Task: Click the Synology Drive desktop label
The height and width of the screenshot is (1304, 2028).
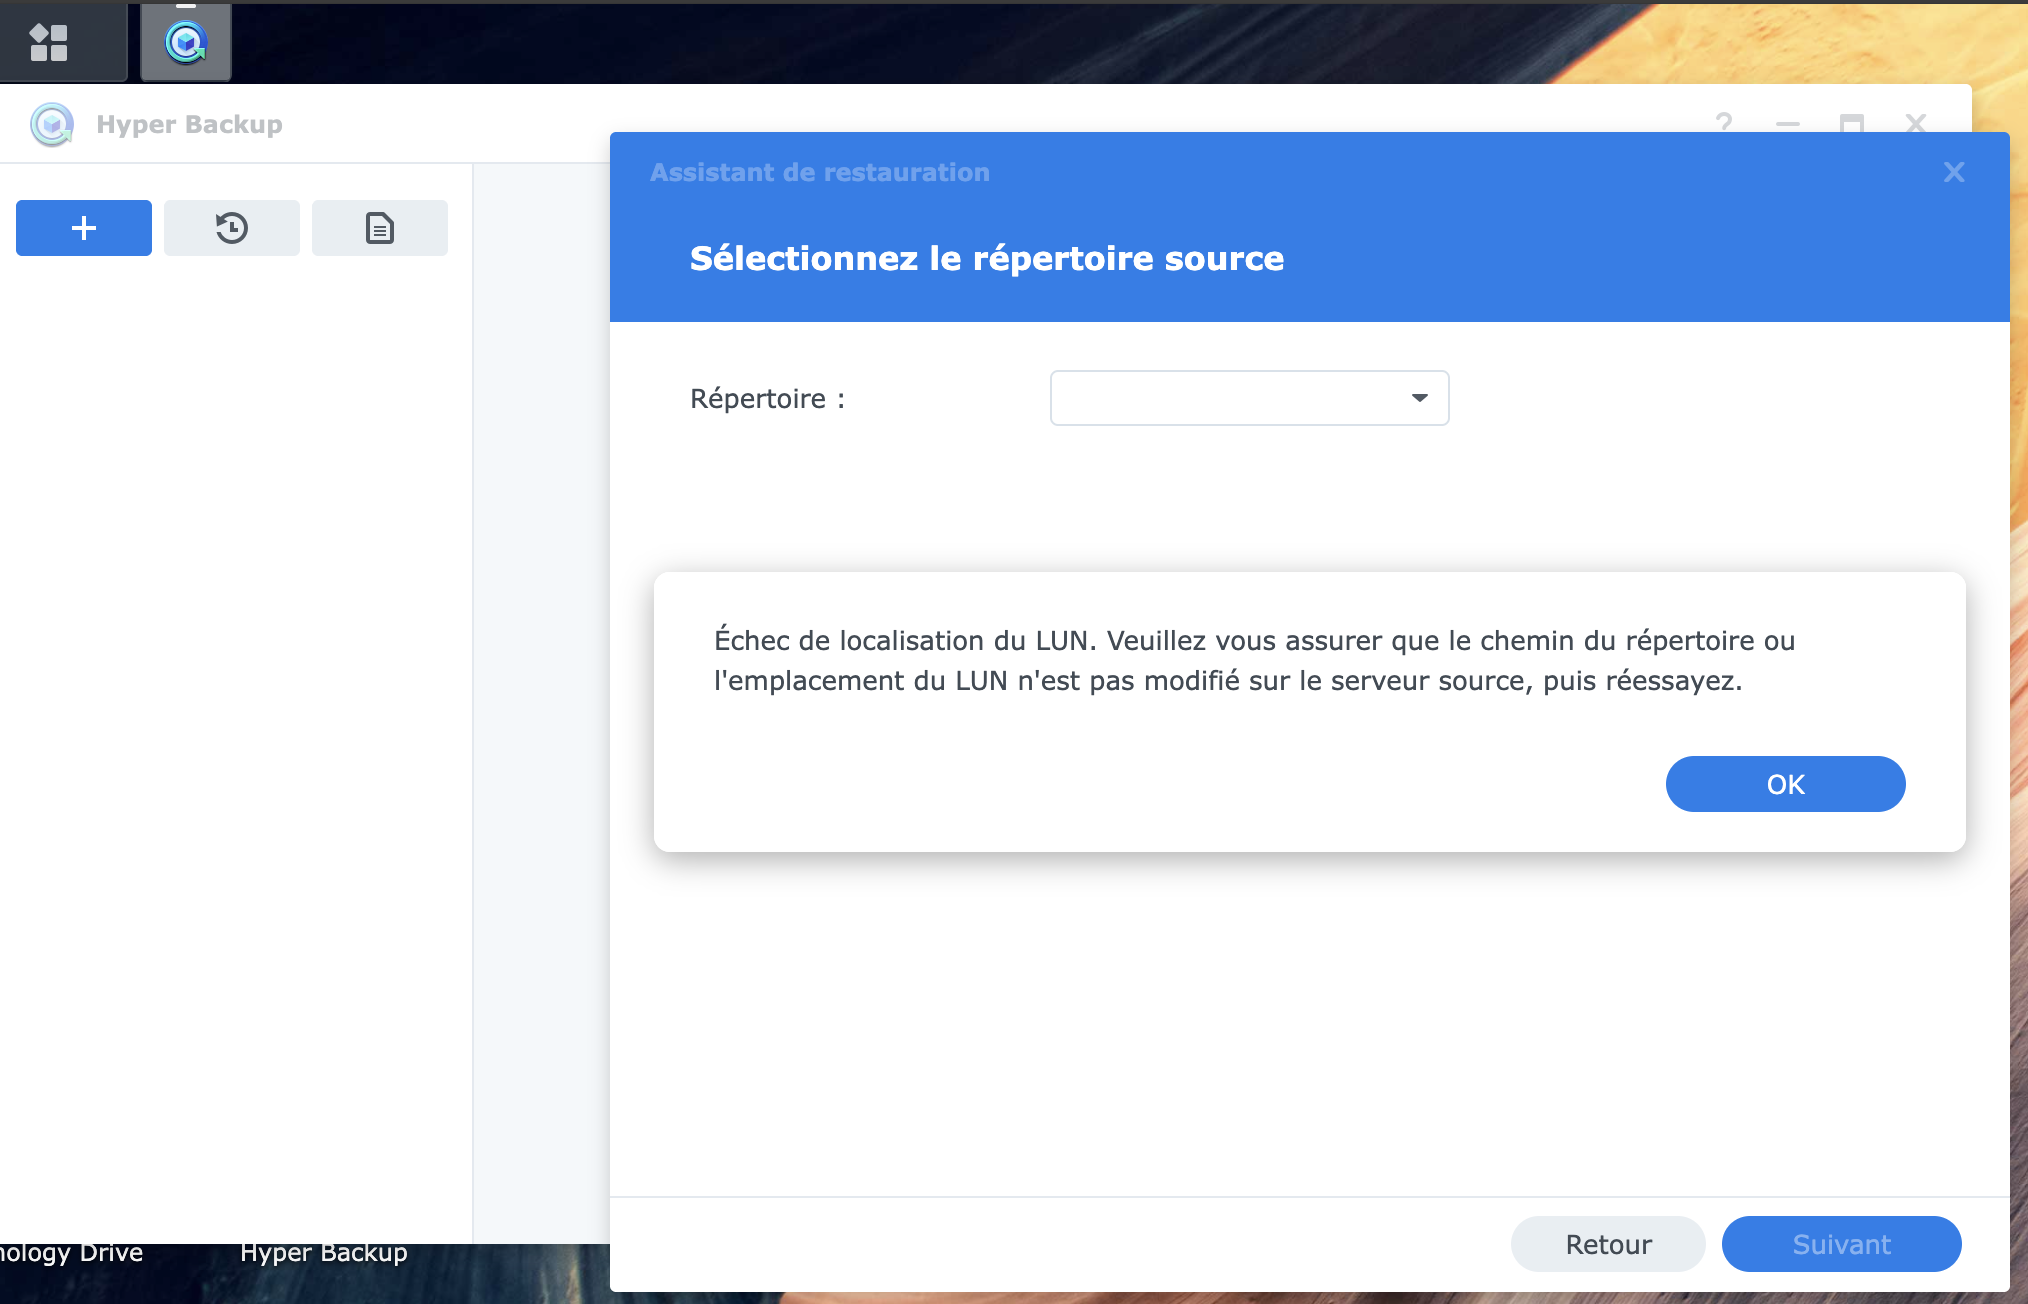Action: click(70, 1252)
